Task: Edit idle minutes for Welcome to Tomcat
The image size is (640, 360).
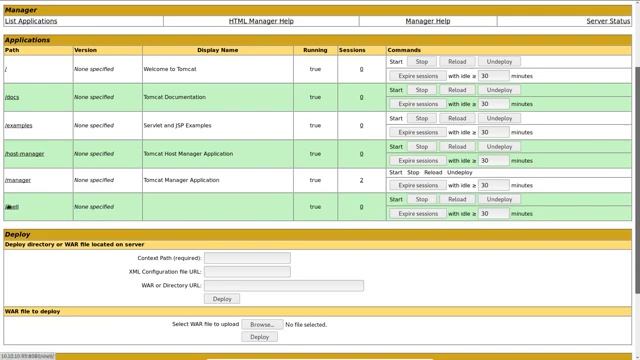Action: click(x=493, y=76)
